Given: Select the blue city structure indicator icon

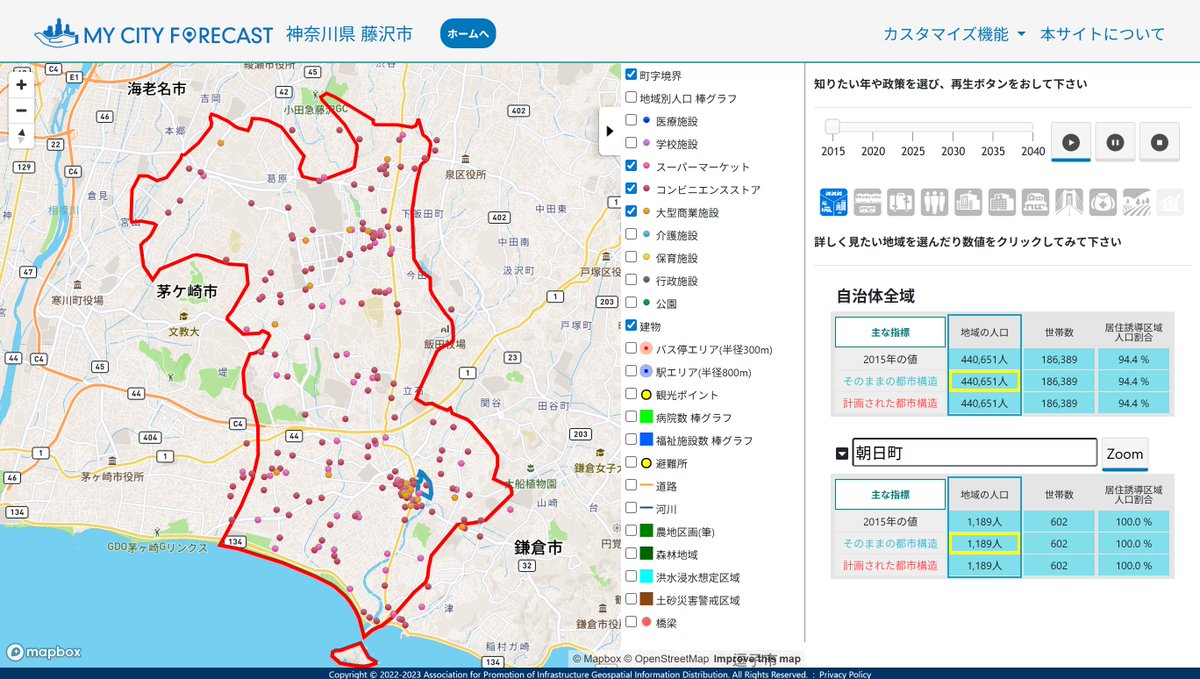Looking at the screenshot, I should (834, 202).
